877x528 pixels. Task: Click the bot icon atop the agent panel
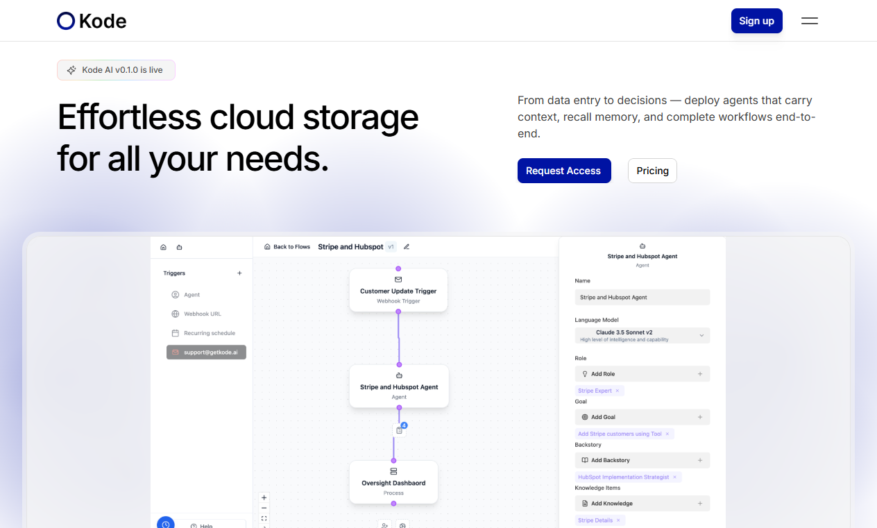coord(642,246)
